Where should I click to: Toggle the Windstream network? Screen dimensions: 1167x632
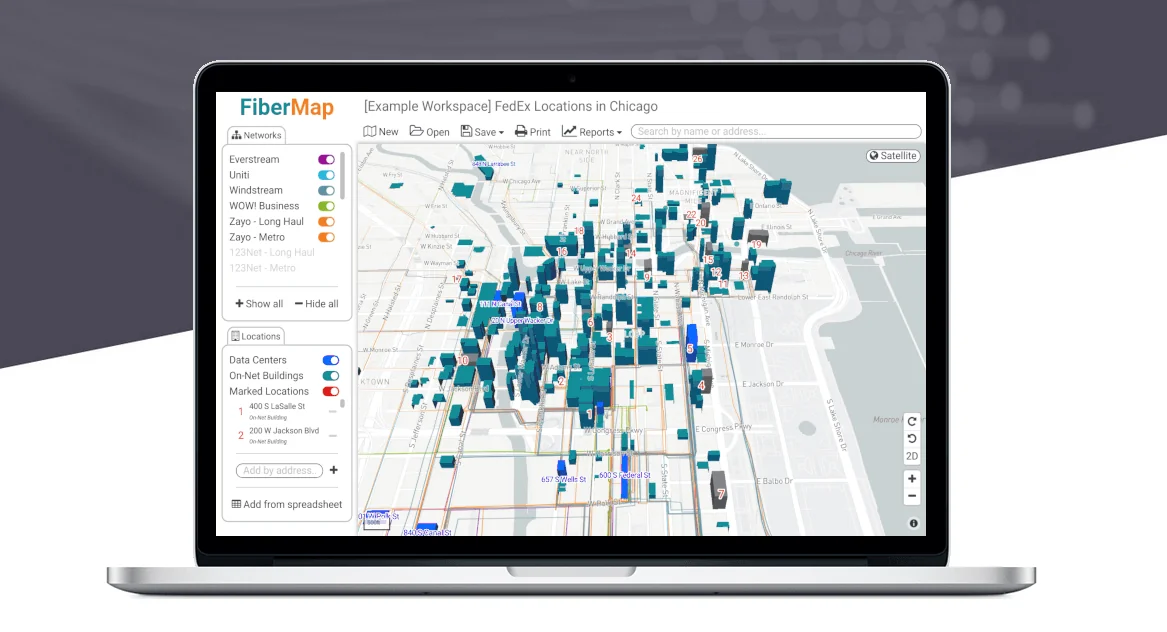click(326, 191)
